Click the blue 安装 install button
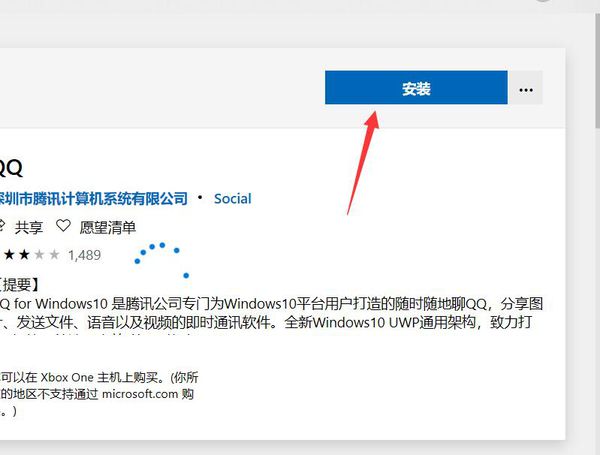 pyautogui.click(x=416, y=87)
